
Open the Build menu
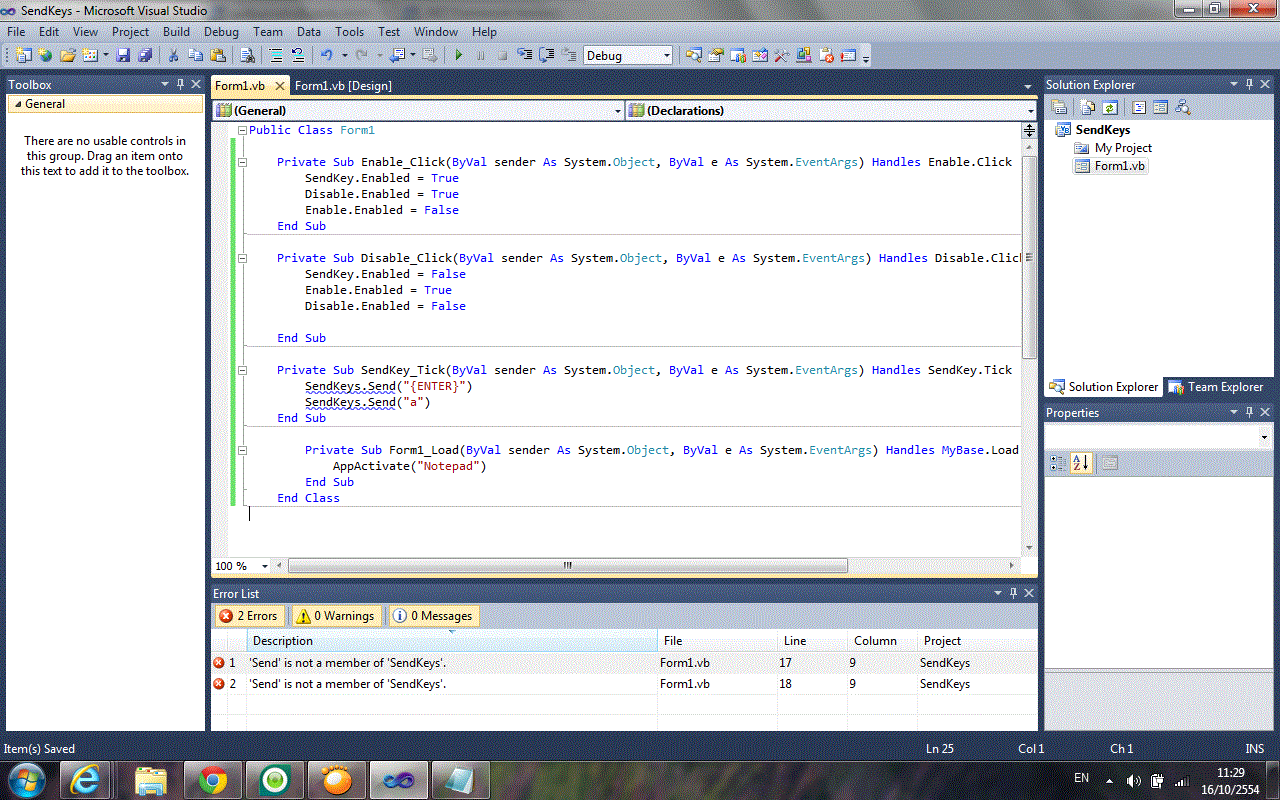point(176,32)
